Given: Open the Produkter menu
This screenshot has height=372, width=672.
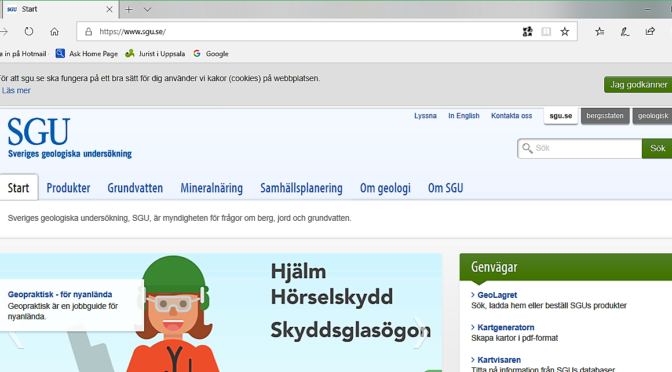Looking at the screenshot, I should point(68,188).
